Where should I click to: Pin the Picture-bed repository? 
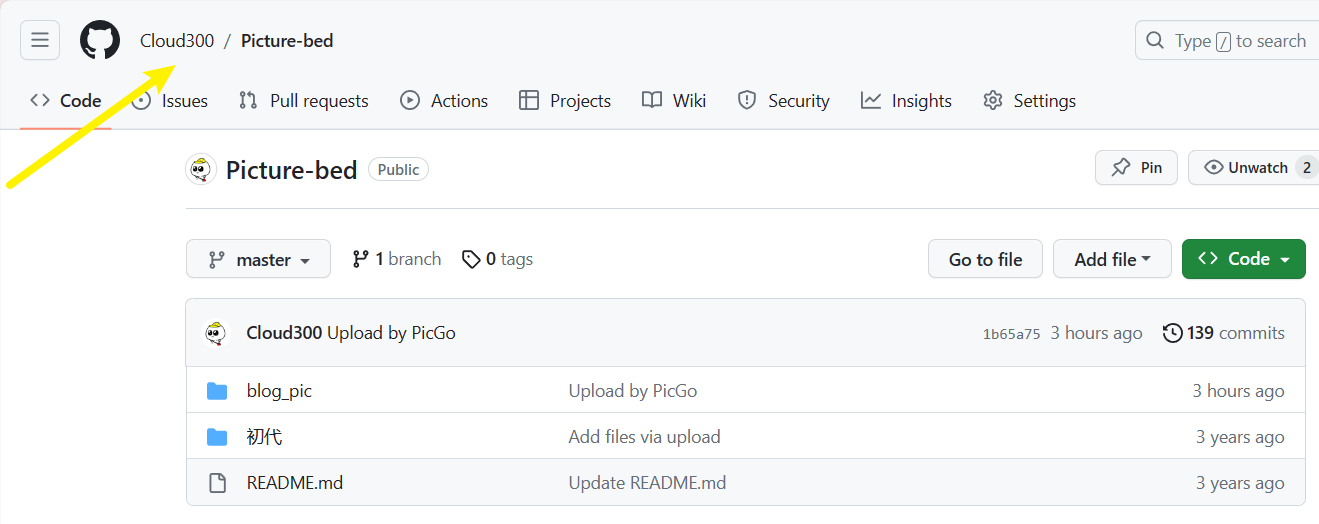[1136, 168]
